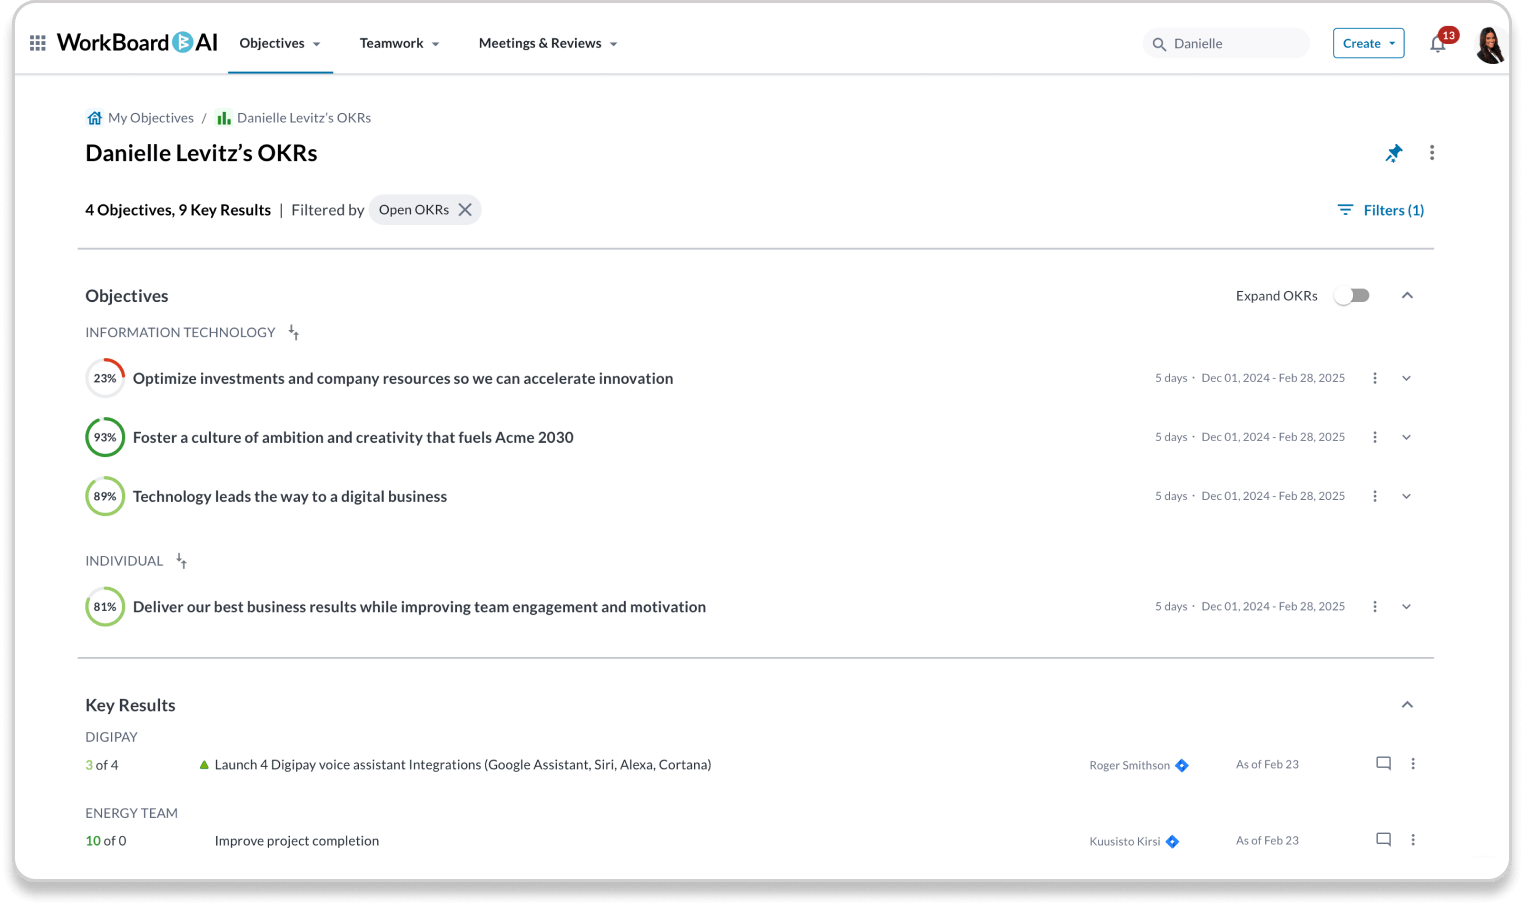Click the bar chart icon beside Danielle Levitz's OKRs
Viewport: 1524px width, 906px height.
pyautogui.click(x=224, y=118)
